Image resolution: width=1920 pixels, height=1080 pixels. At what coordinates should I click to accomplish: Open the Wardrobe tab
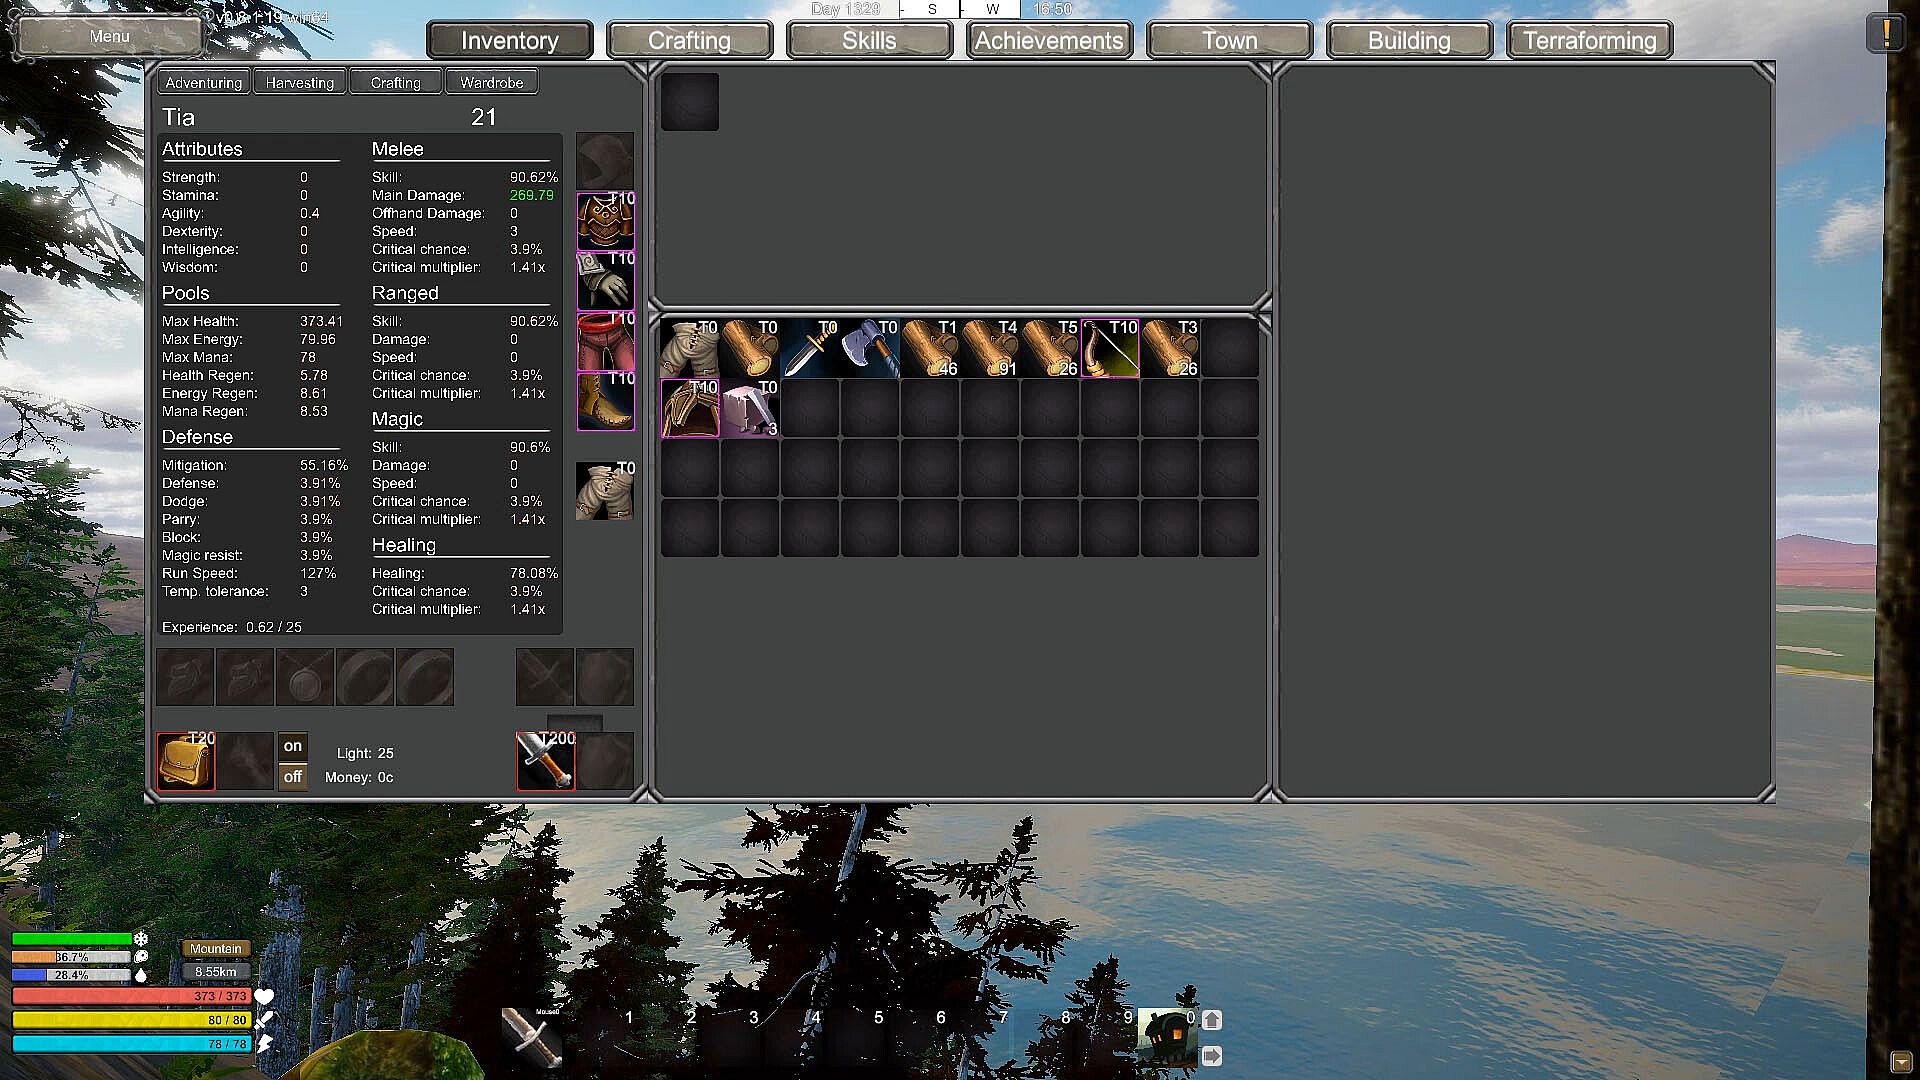(x=491, y=83)
